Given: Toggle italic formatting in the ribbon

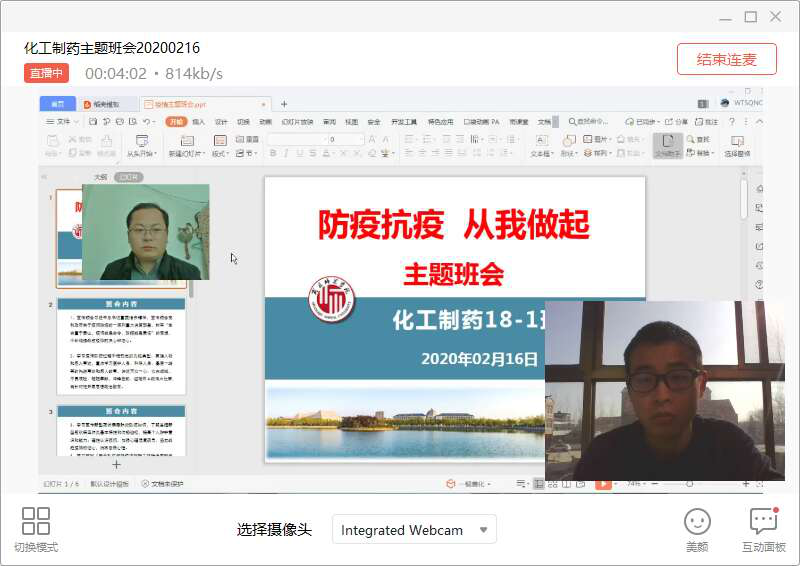Looking at the screenshot, I should (286, 154).
